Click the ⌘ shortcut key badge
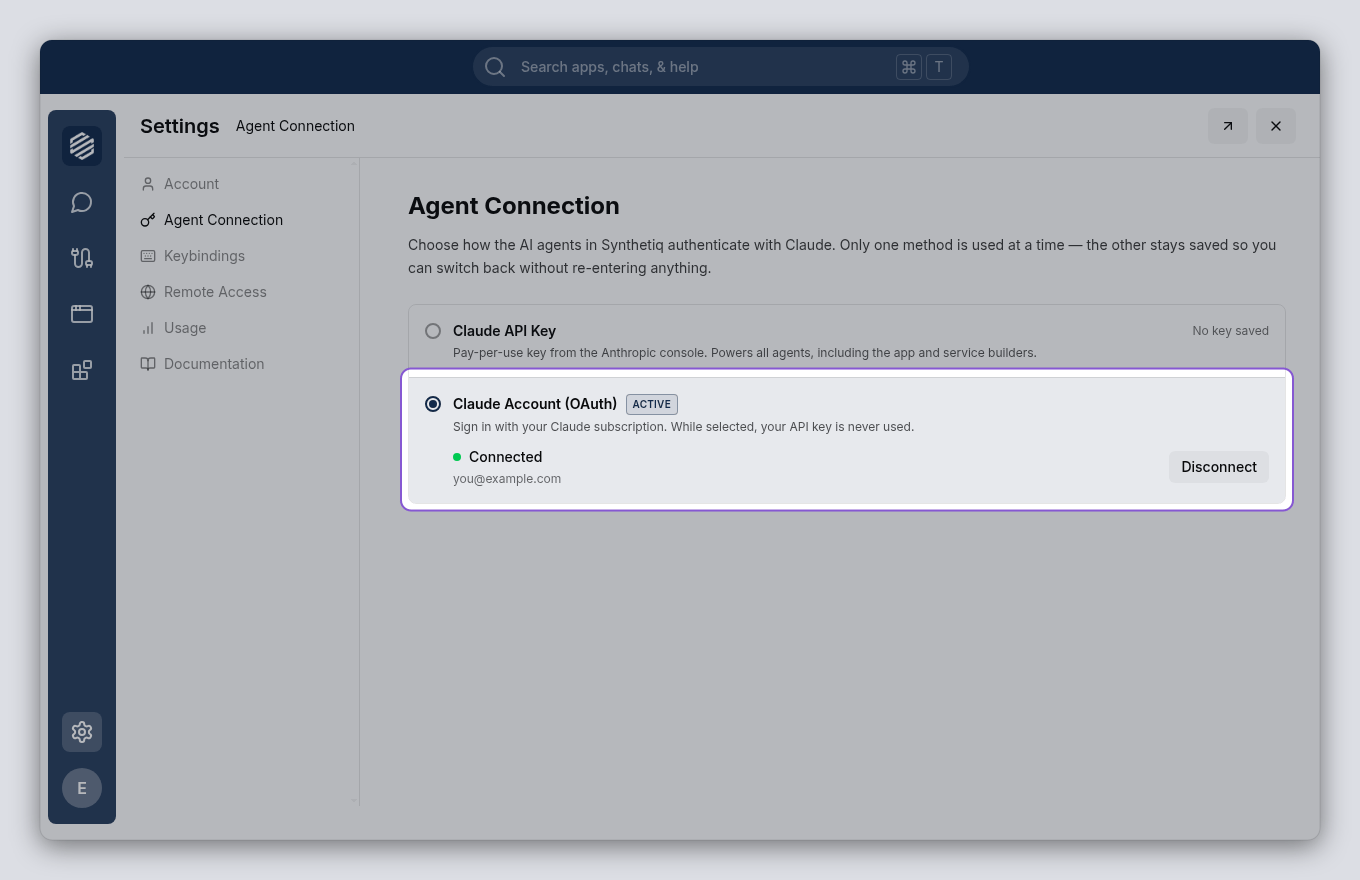The width and height of the screenshot is (1360, 880). click(909, 67)
